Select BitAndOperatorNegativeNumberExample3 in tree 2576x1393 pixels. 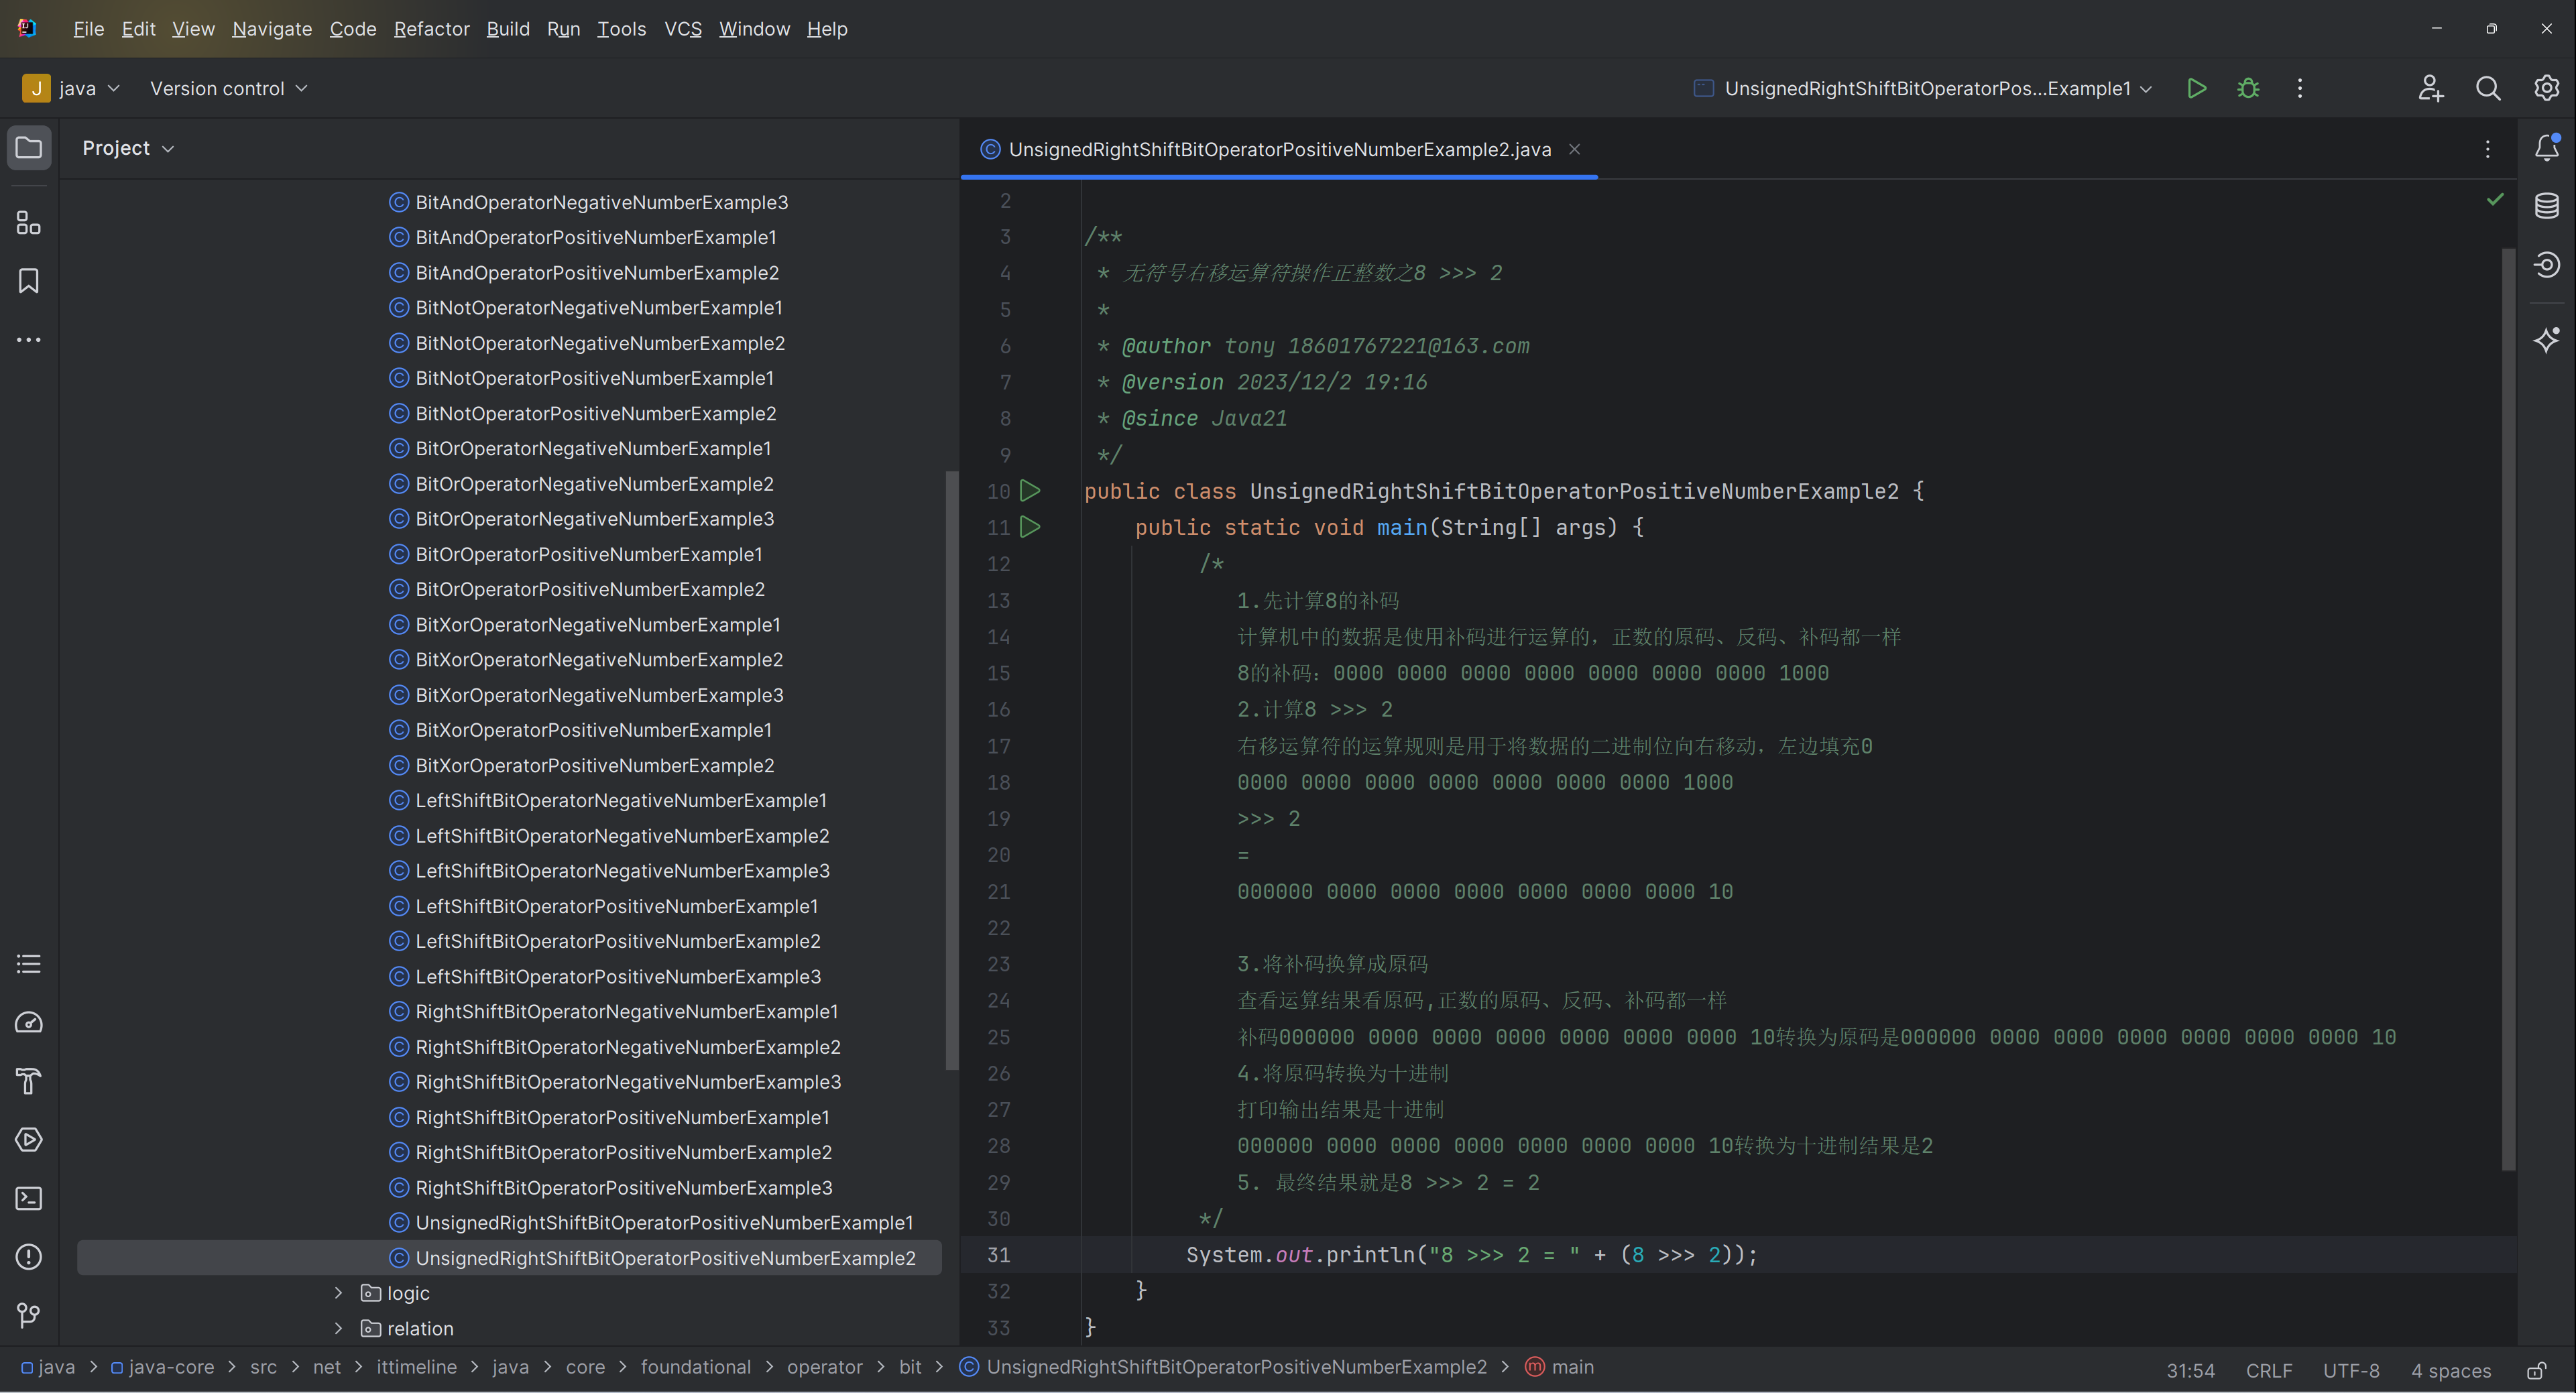601,202
